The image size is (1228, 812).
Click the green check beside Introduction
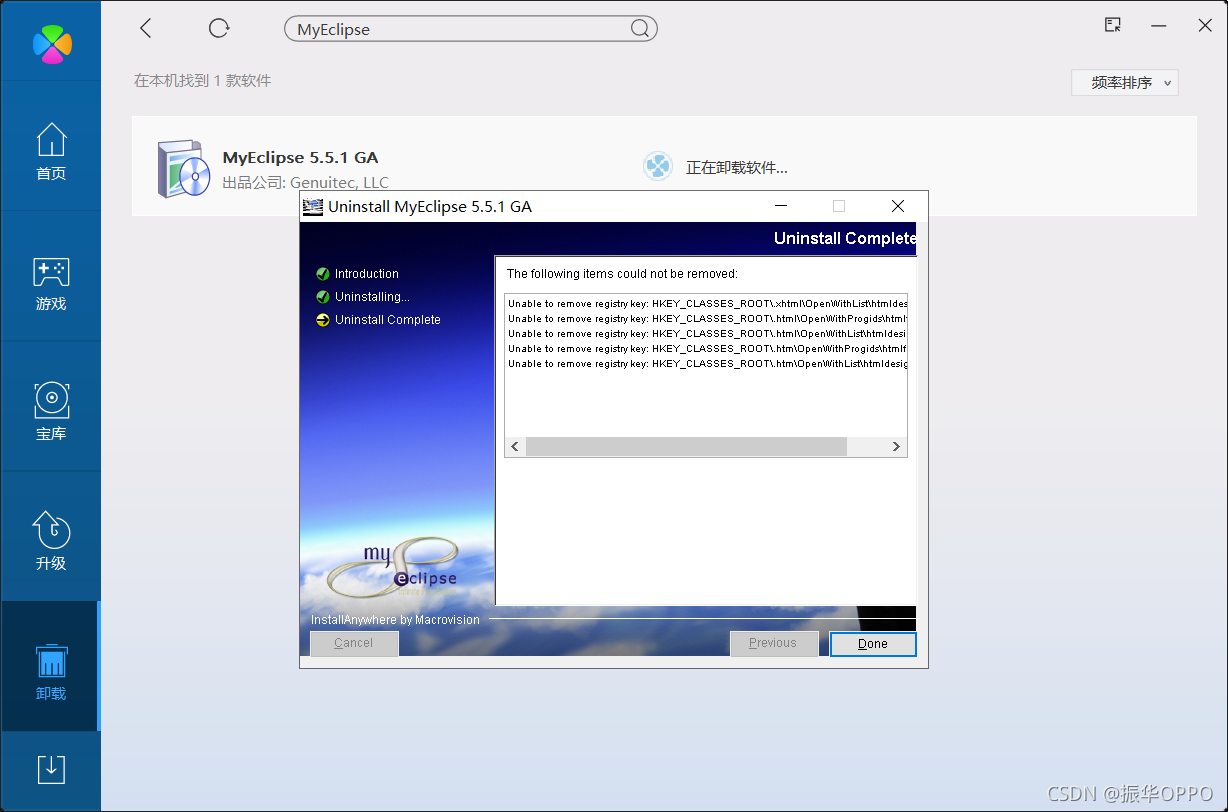tap(323, 274)
